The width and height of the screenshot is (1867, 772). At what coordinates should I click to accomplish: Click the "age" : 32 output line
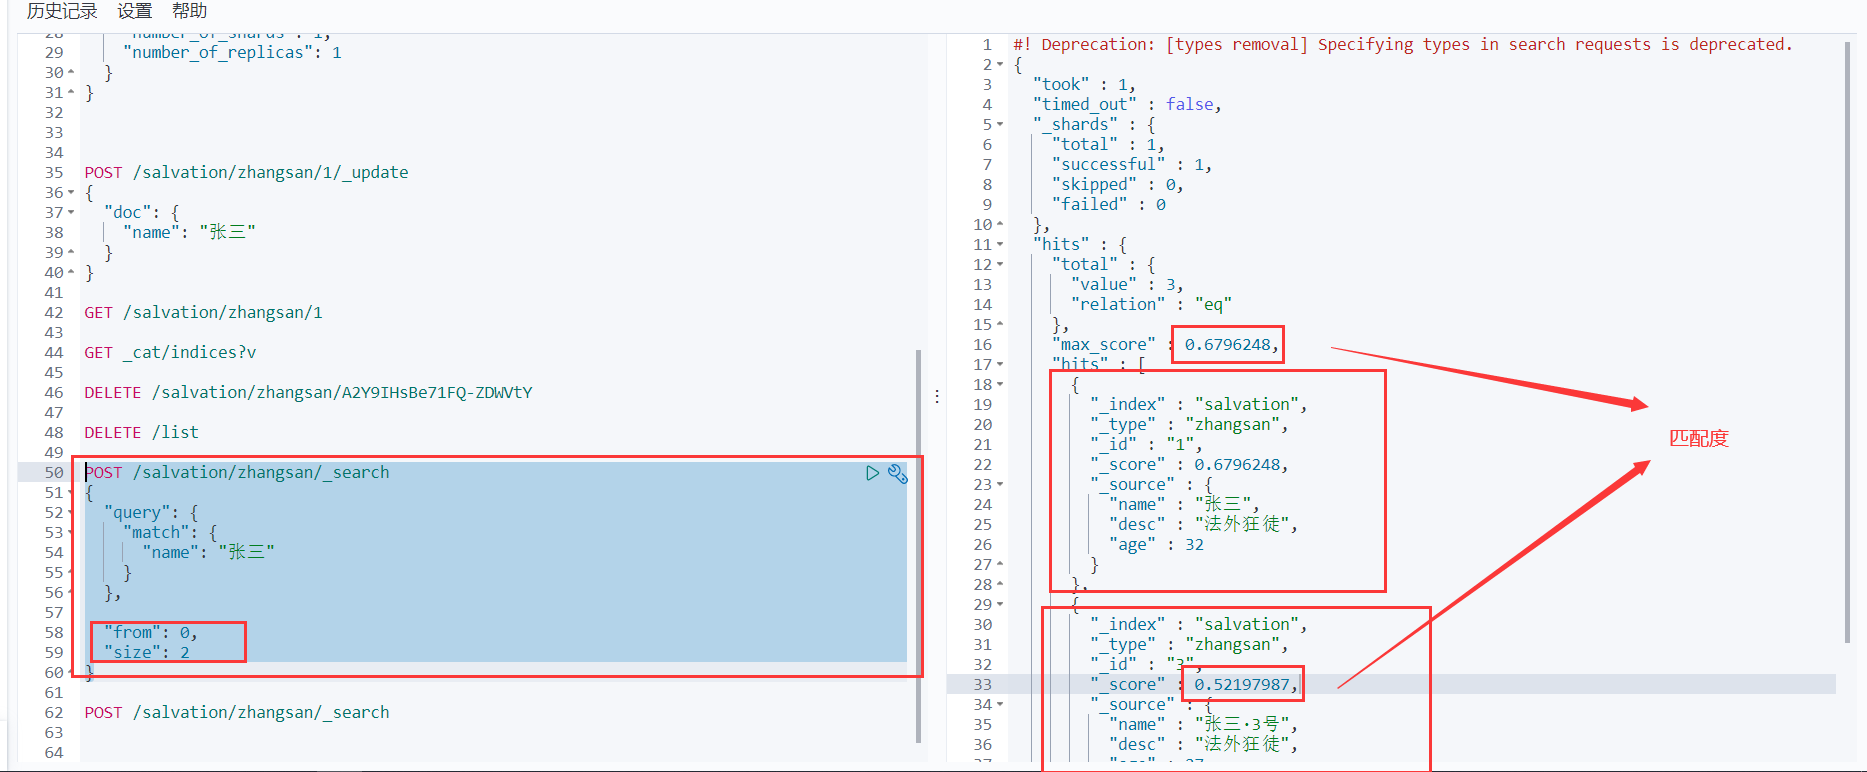[x=1156, y=544]
